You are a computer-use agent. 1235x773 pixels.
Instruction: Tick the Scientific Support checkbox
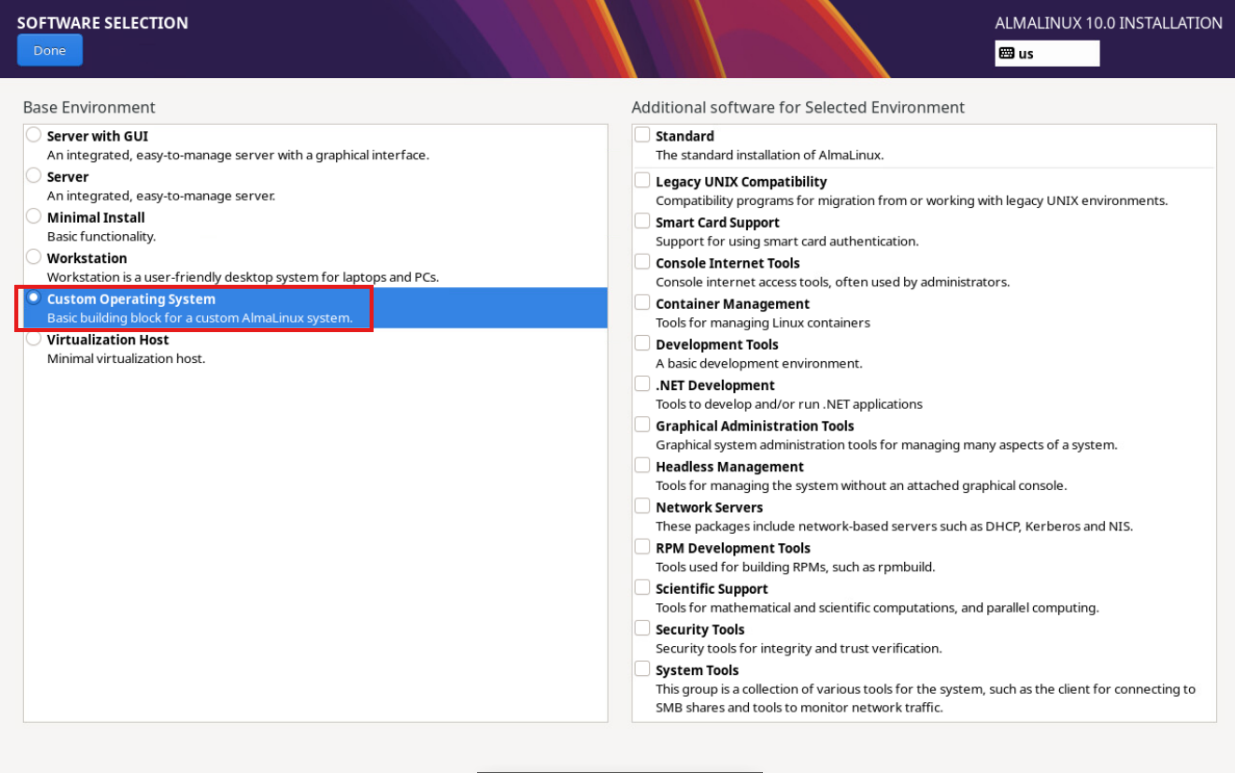coord(642,588)
